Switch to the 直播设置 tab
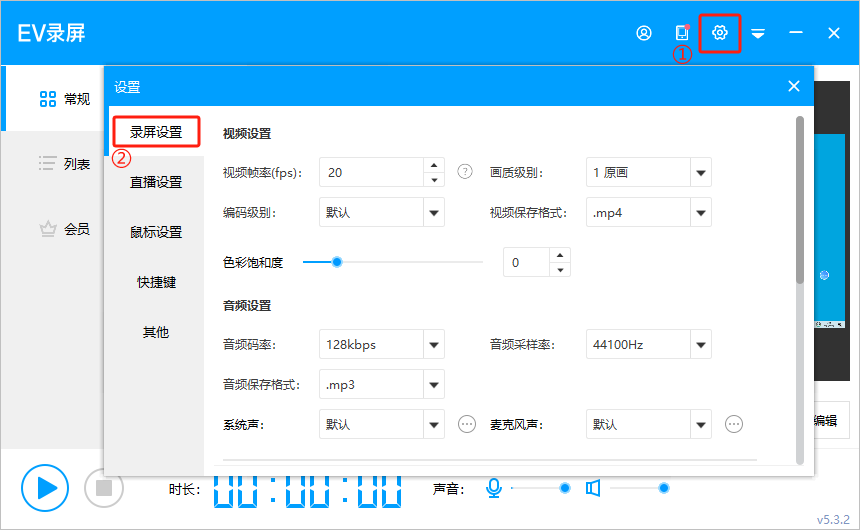Image resolution: width=860 pixels, height=530 pixels. 156,182
